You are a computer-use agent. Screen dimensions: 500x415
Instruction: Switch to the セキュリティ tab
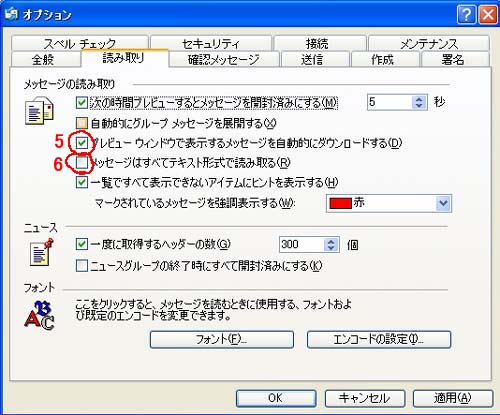coord(210,43)
